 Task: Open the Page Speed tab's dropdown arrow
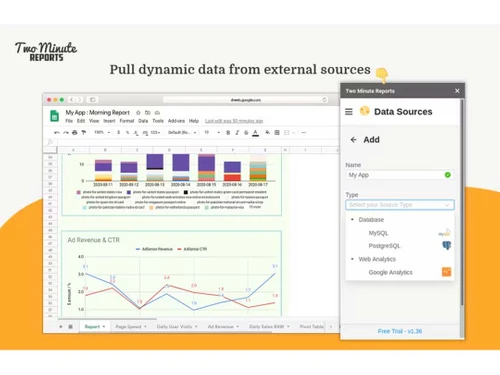[x=145, y=327]
